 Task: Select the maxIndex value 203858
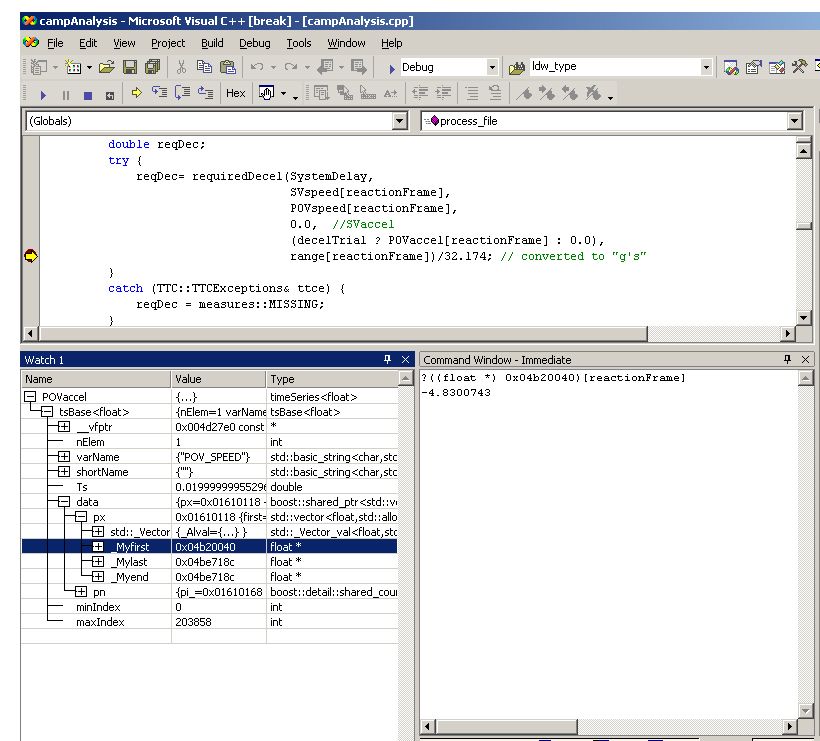click(193, 622)
